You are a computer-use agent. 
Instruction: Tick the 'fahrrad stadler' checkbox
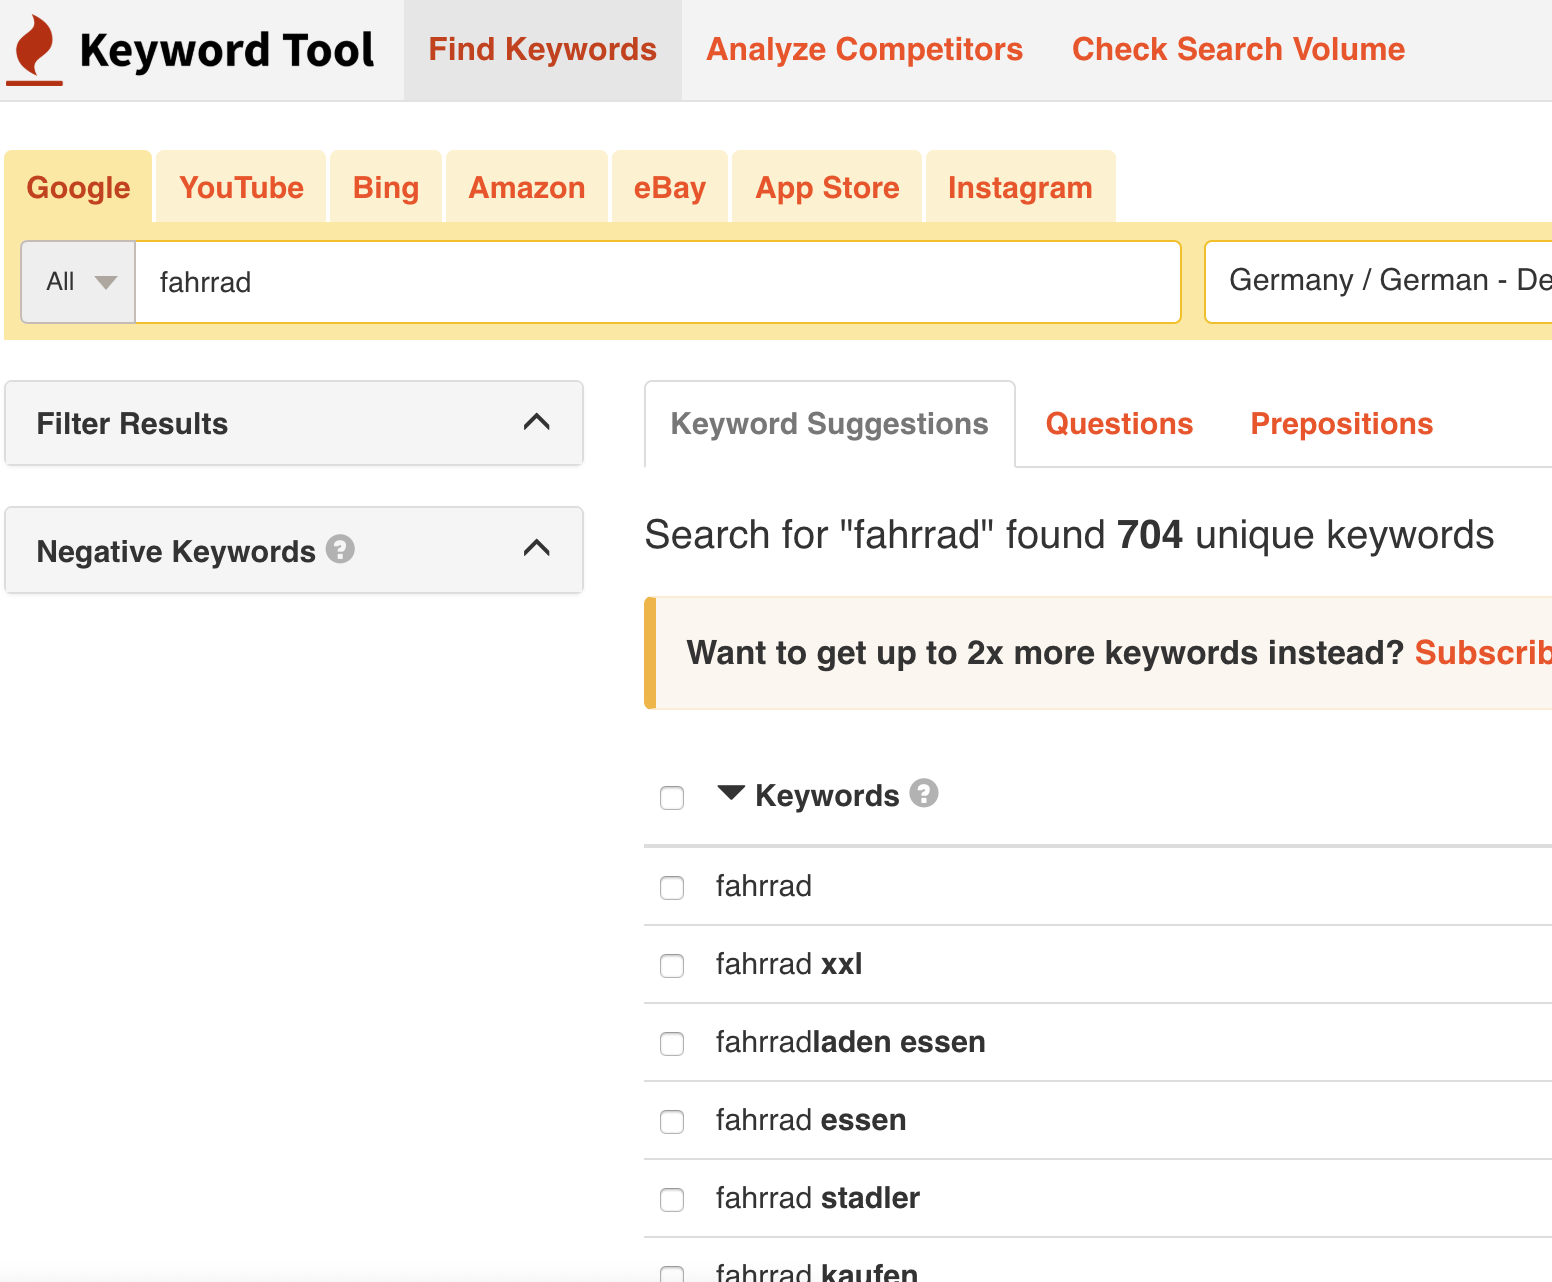[672, 1199]
